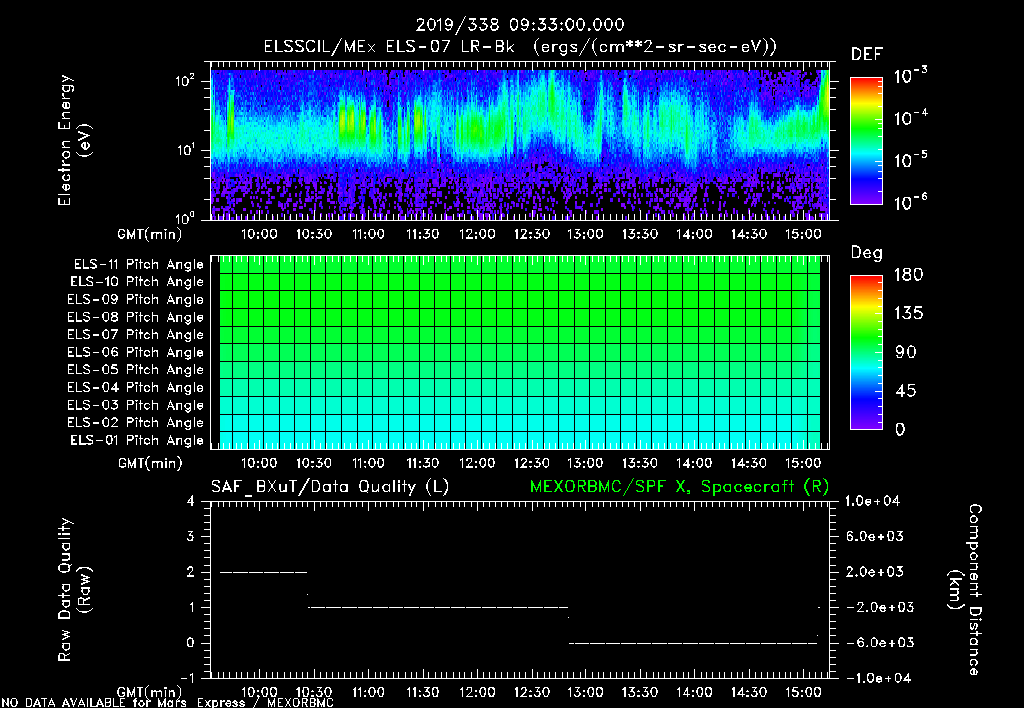This screenshot has width=1024, height=708.
Task: Click the 10^0 electron energy axis label
Action: [x=185, y=218]
